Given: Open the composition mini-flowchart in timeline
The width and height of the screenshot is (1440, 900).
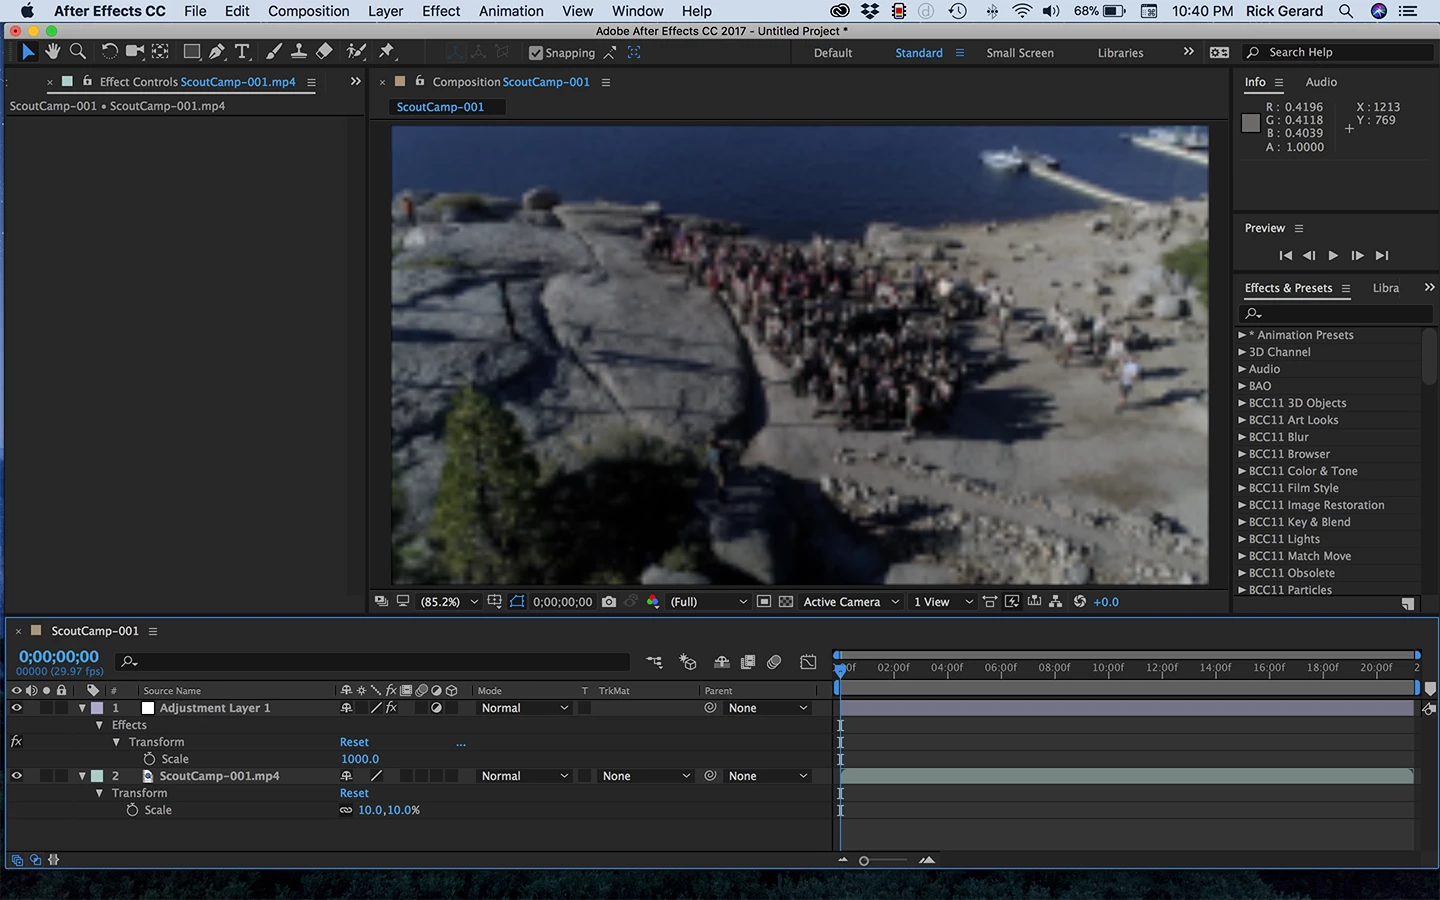Looking at the screenshot, I should click(x=654, y=662).
